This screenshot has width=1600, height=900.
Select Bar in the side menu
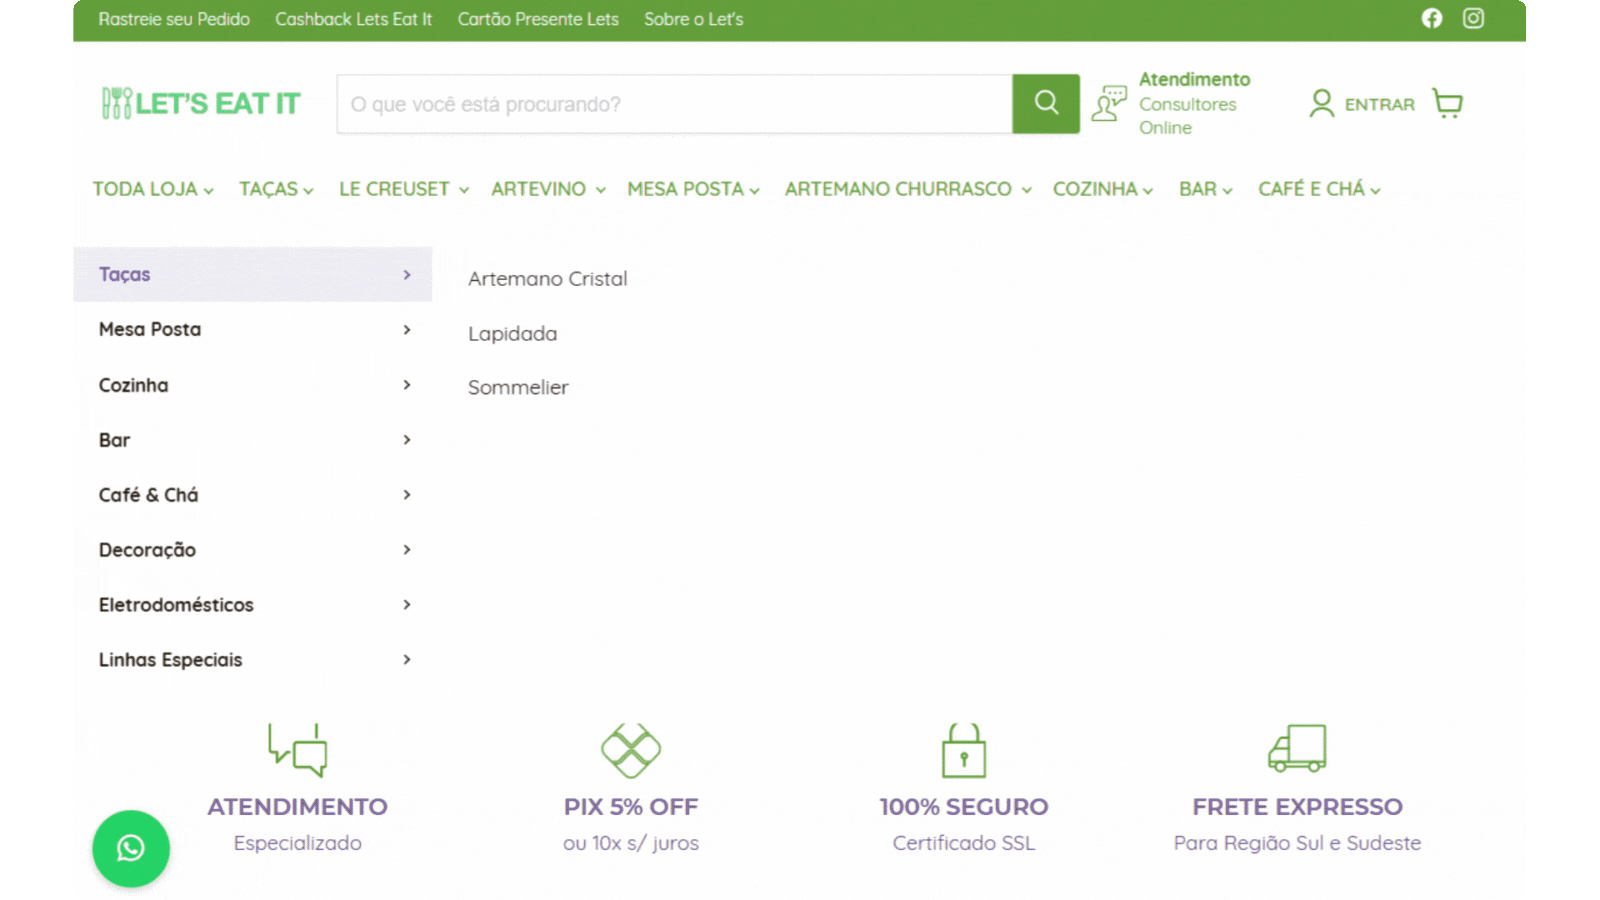coord(253,440)
